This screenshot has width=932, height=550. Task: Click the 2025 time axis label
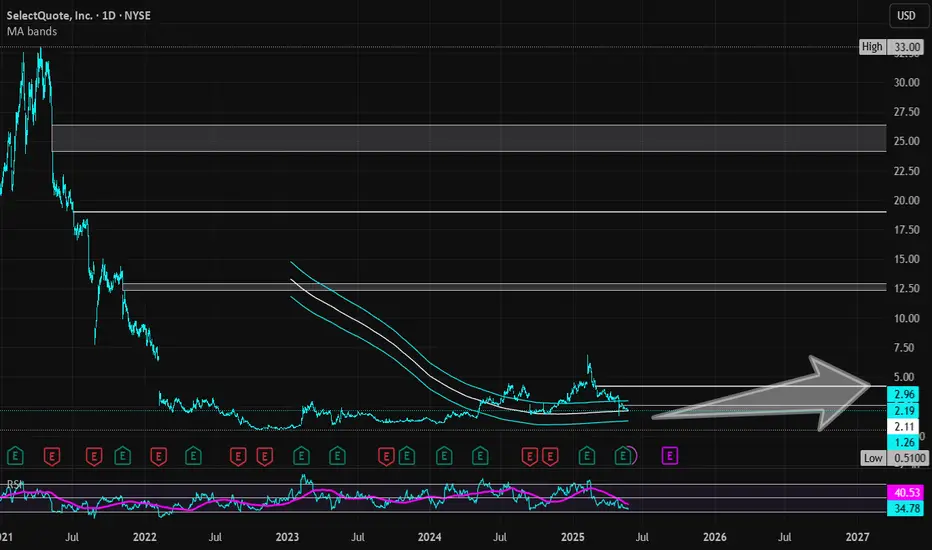[572, 537]
